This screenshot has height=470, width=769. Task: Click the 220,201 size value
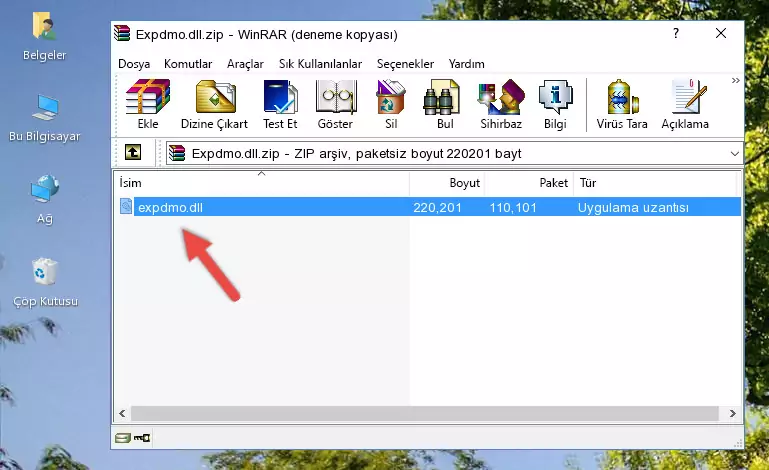437,208
